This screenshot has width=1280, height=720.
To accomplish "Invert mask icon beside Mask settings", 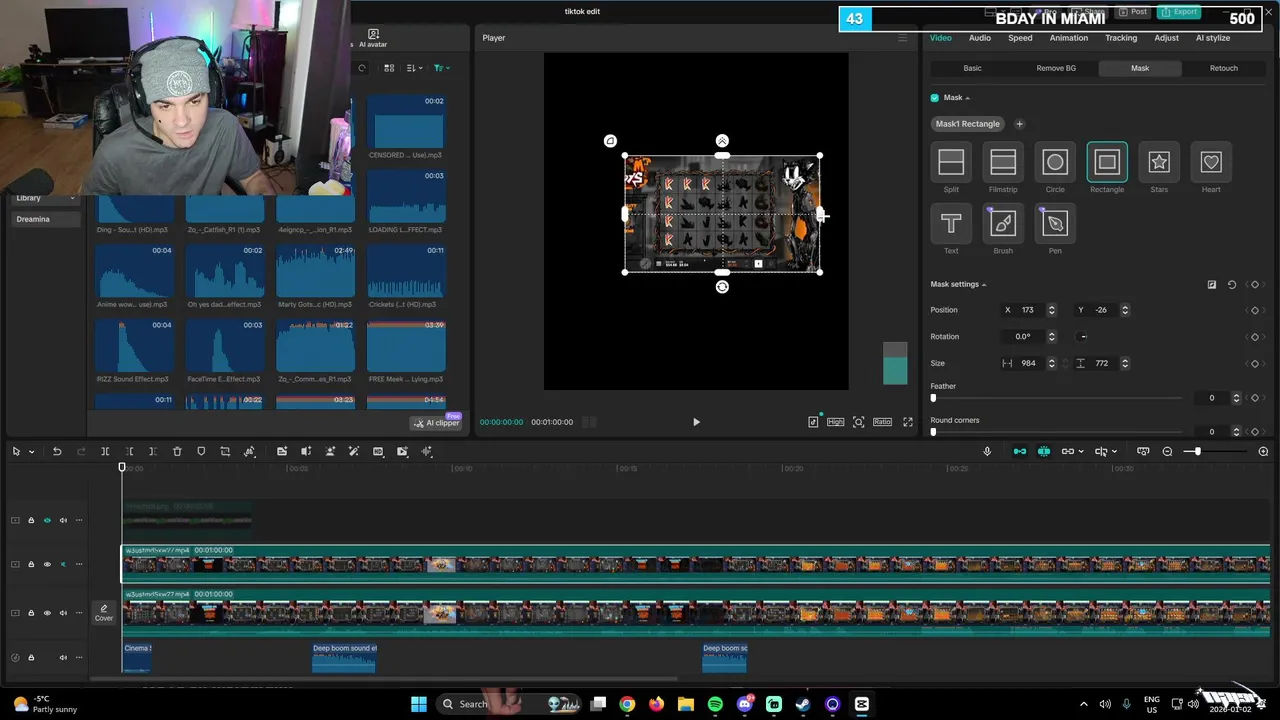I will tap(1212, 285).
